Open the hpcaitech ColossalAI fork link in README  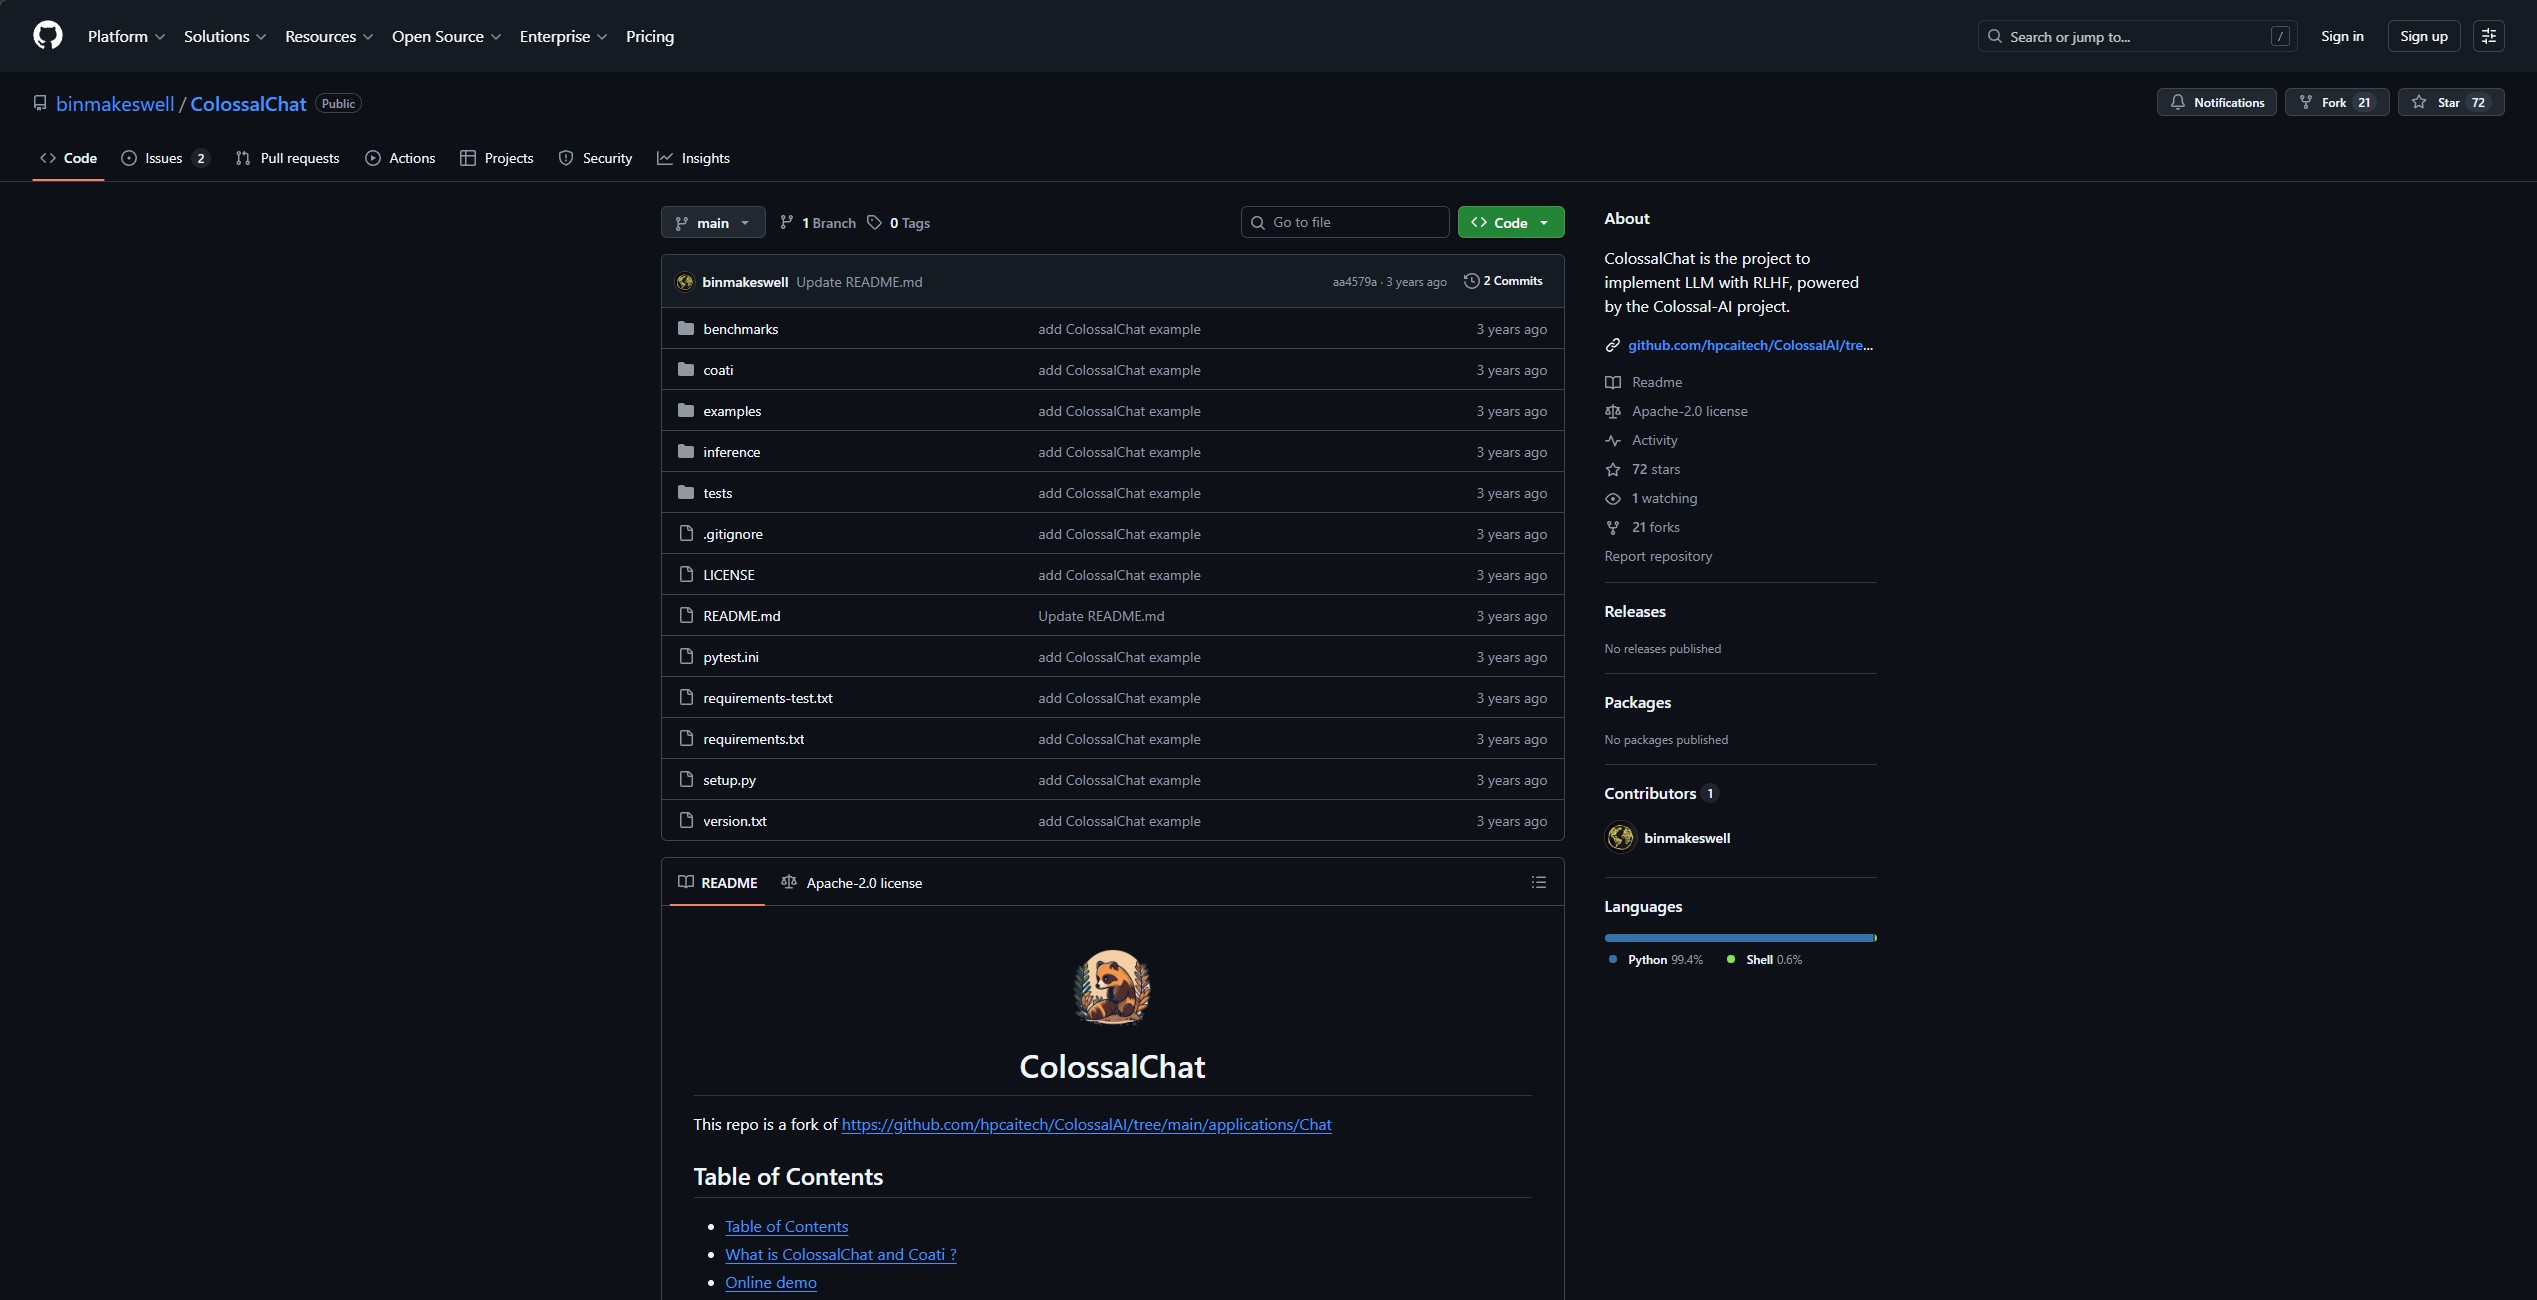click(x=1086, y=1124)
